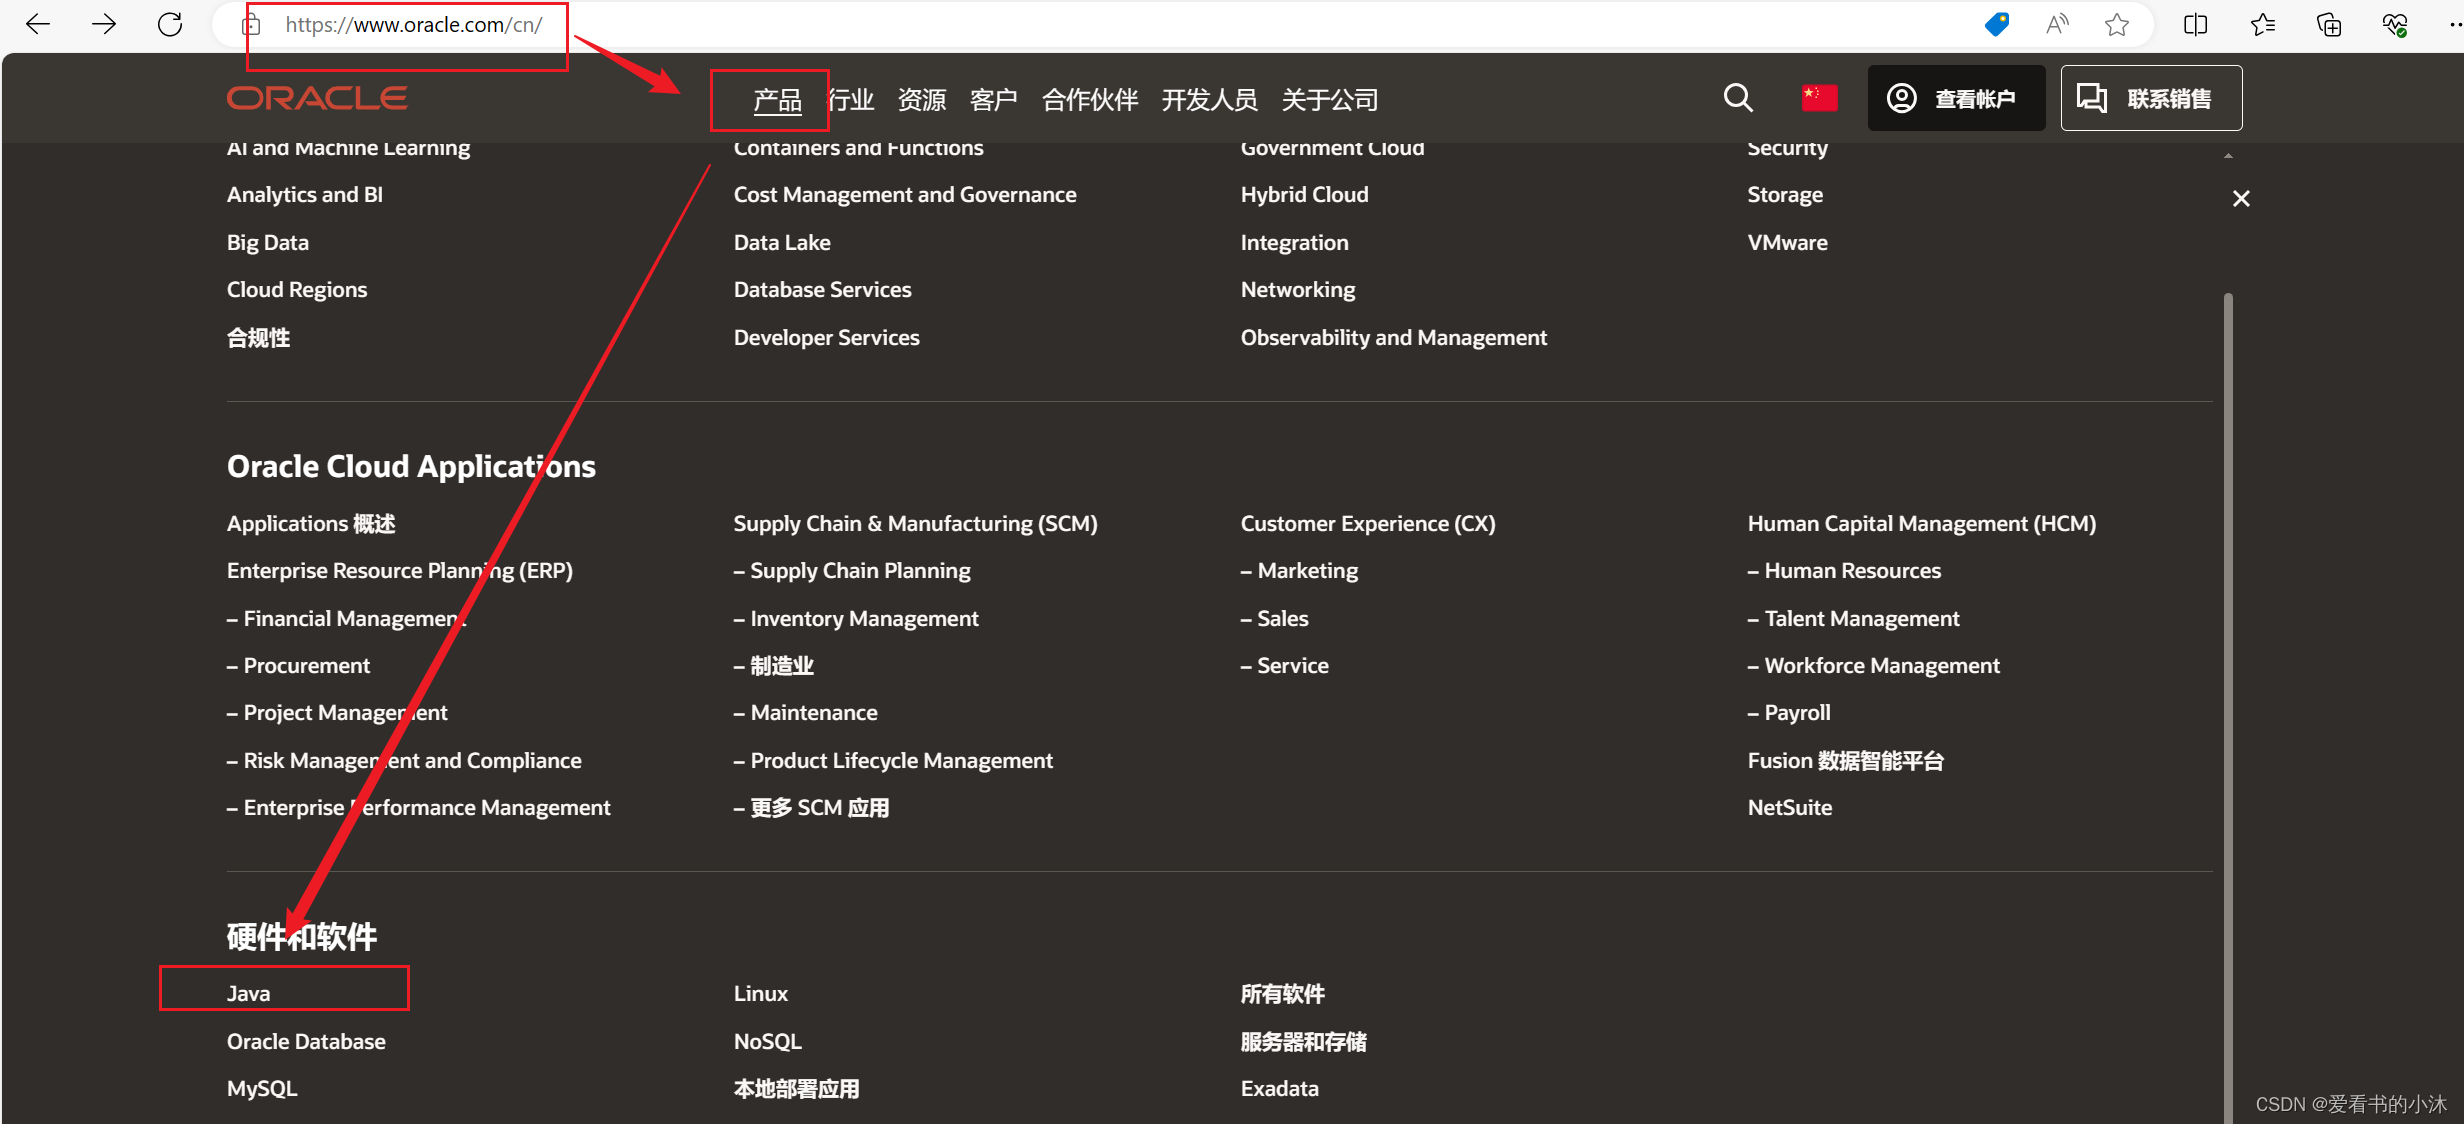Open Enterprise Resource Planning (ERP) link

click(x=400, y=570)
